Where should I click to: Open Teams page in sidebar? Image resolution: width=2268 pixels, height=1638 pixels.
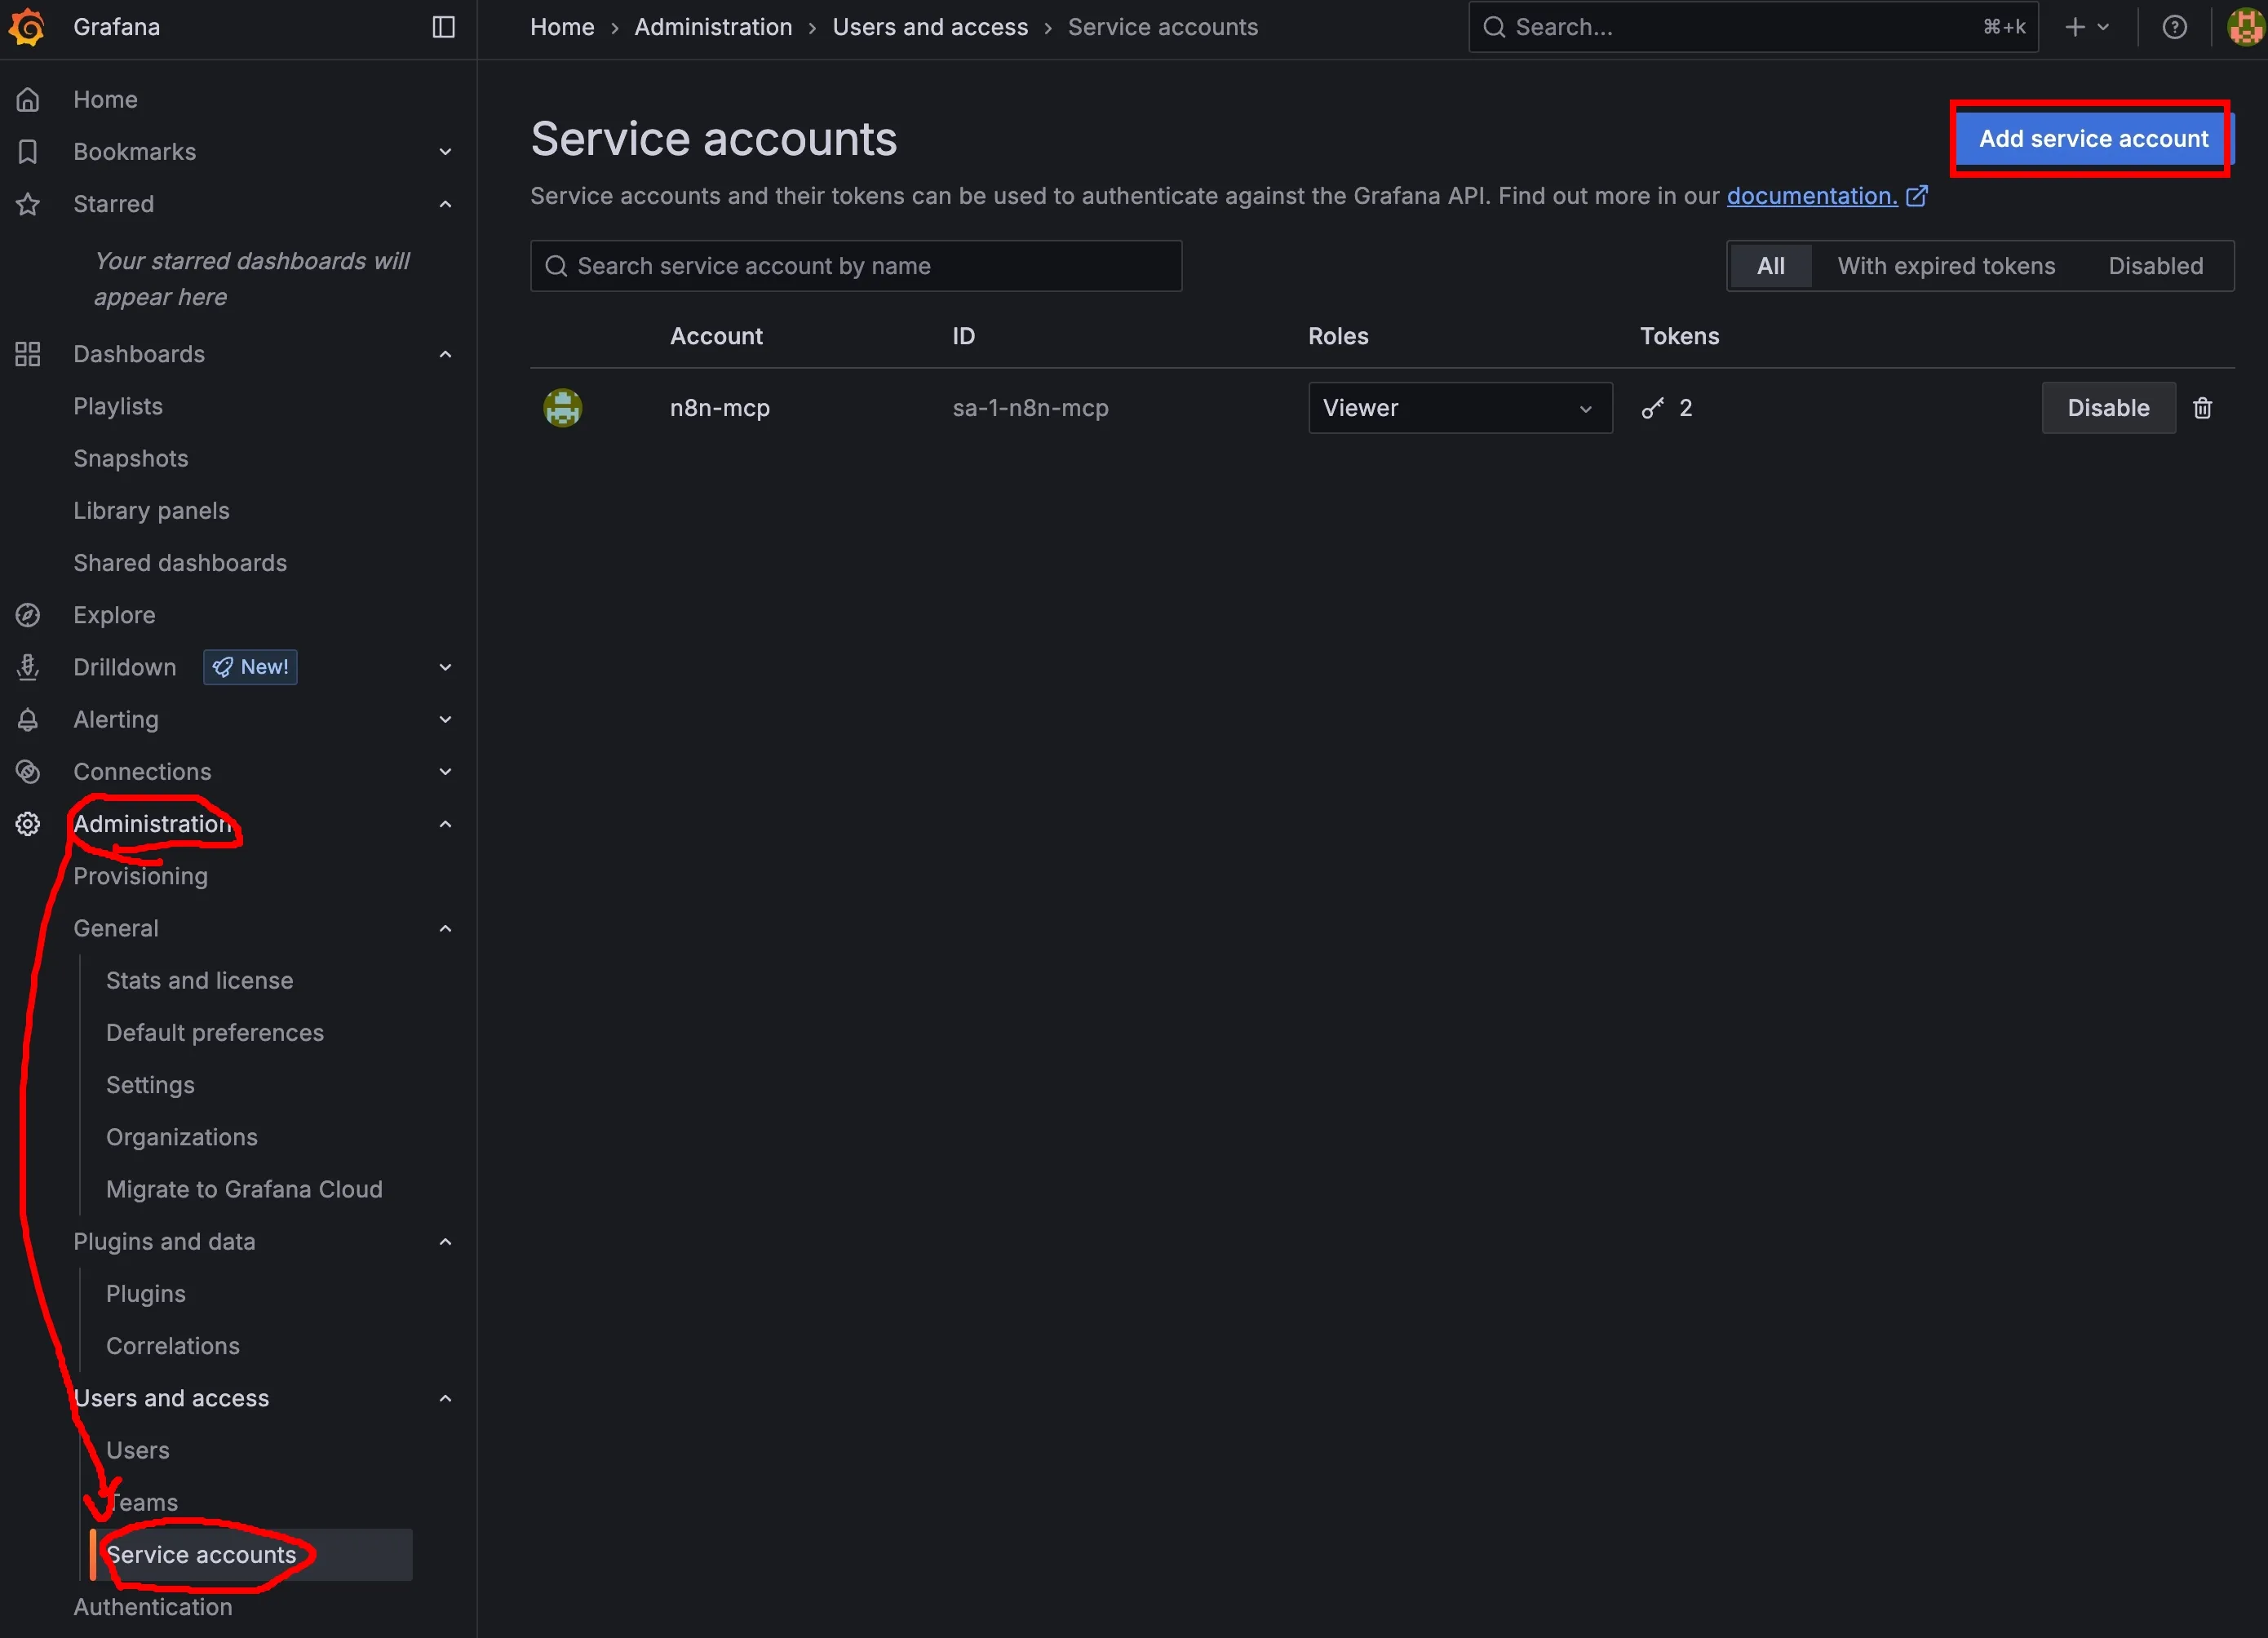[x=143, y=1502]
